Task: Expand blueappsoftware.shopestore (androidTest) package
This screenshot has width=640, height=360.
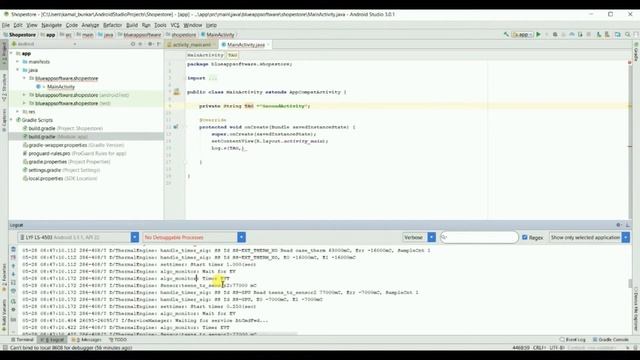Action: tap(24, 95)
